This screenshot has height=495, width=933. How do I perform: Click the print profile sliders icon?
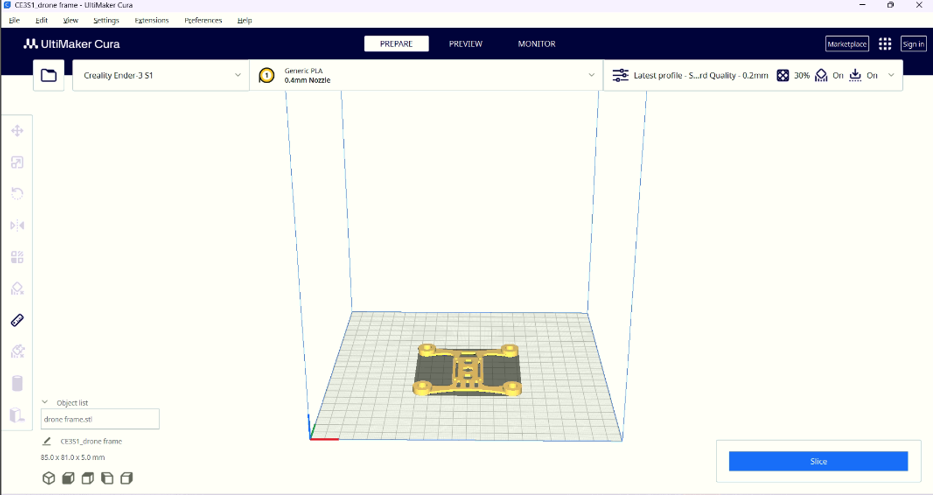click(620, 76)
